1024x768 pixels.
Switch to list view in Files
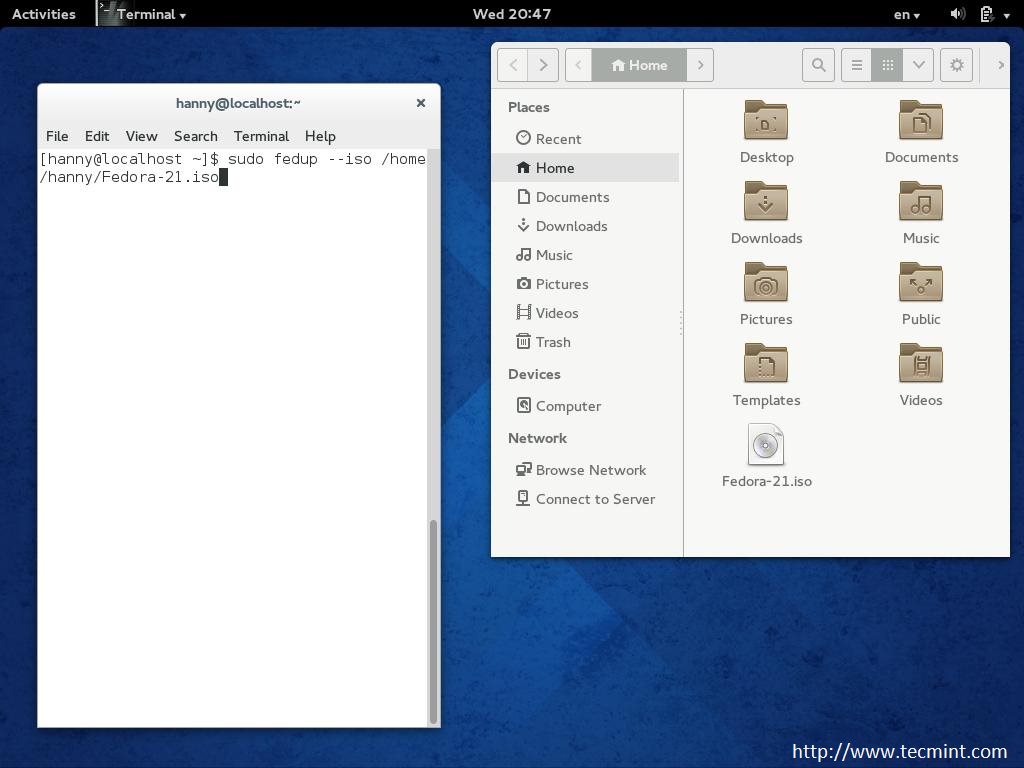point(856,64)
